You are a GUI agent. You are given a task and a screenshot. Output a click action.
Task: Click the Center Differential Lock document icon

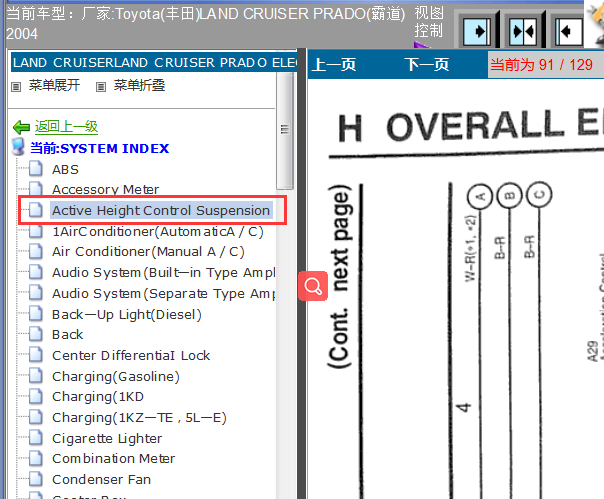pos(36,355)
